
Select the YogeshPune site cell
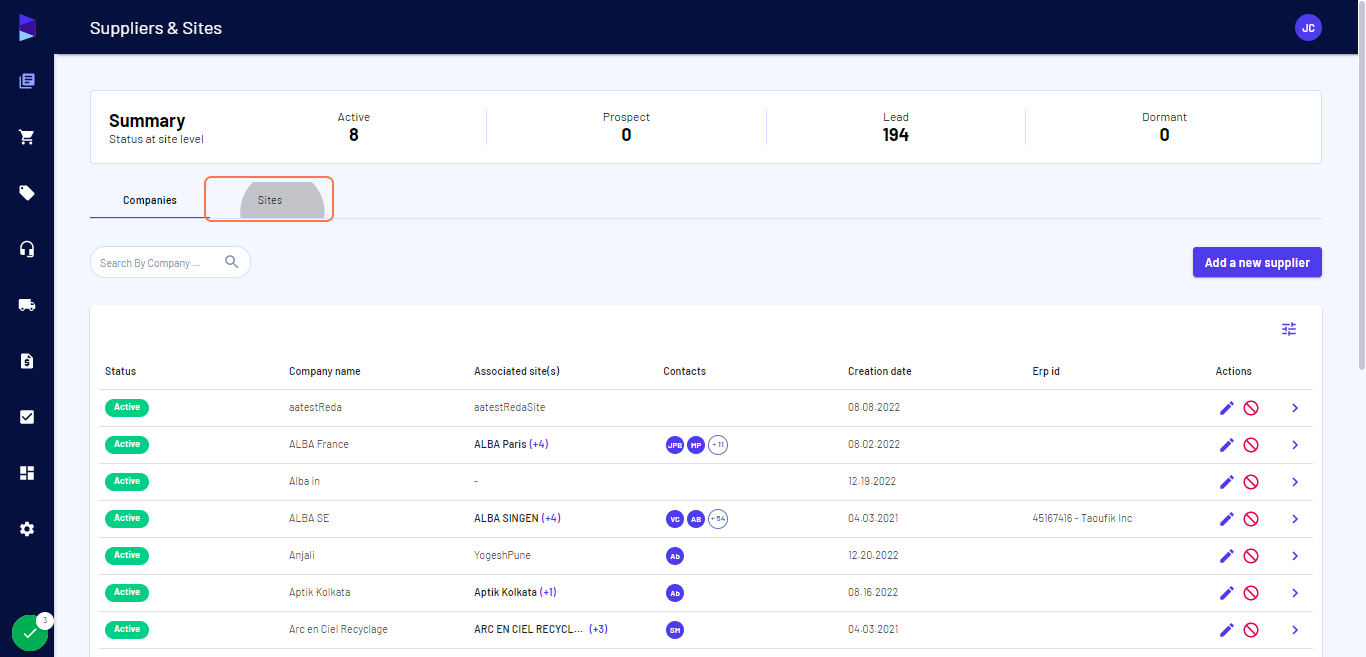(502, 555)
